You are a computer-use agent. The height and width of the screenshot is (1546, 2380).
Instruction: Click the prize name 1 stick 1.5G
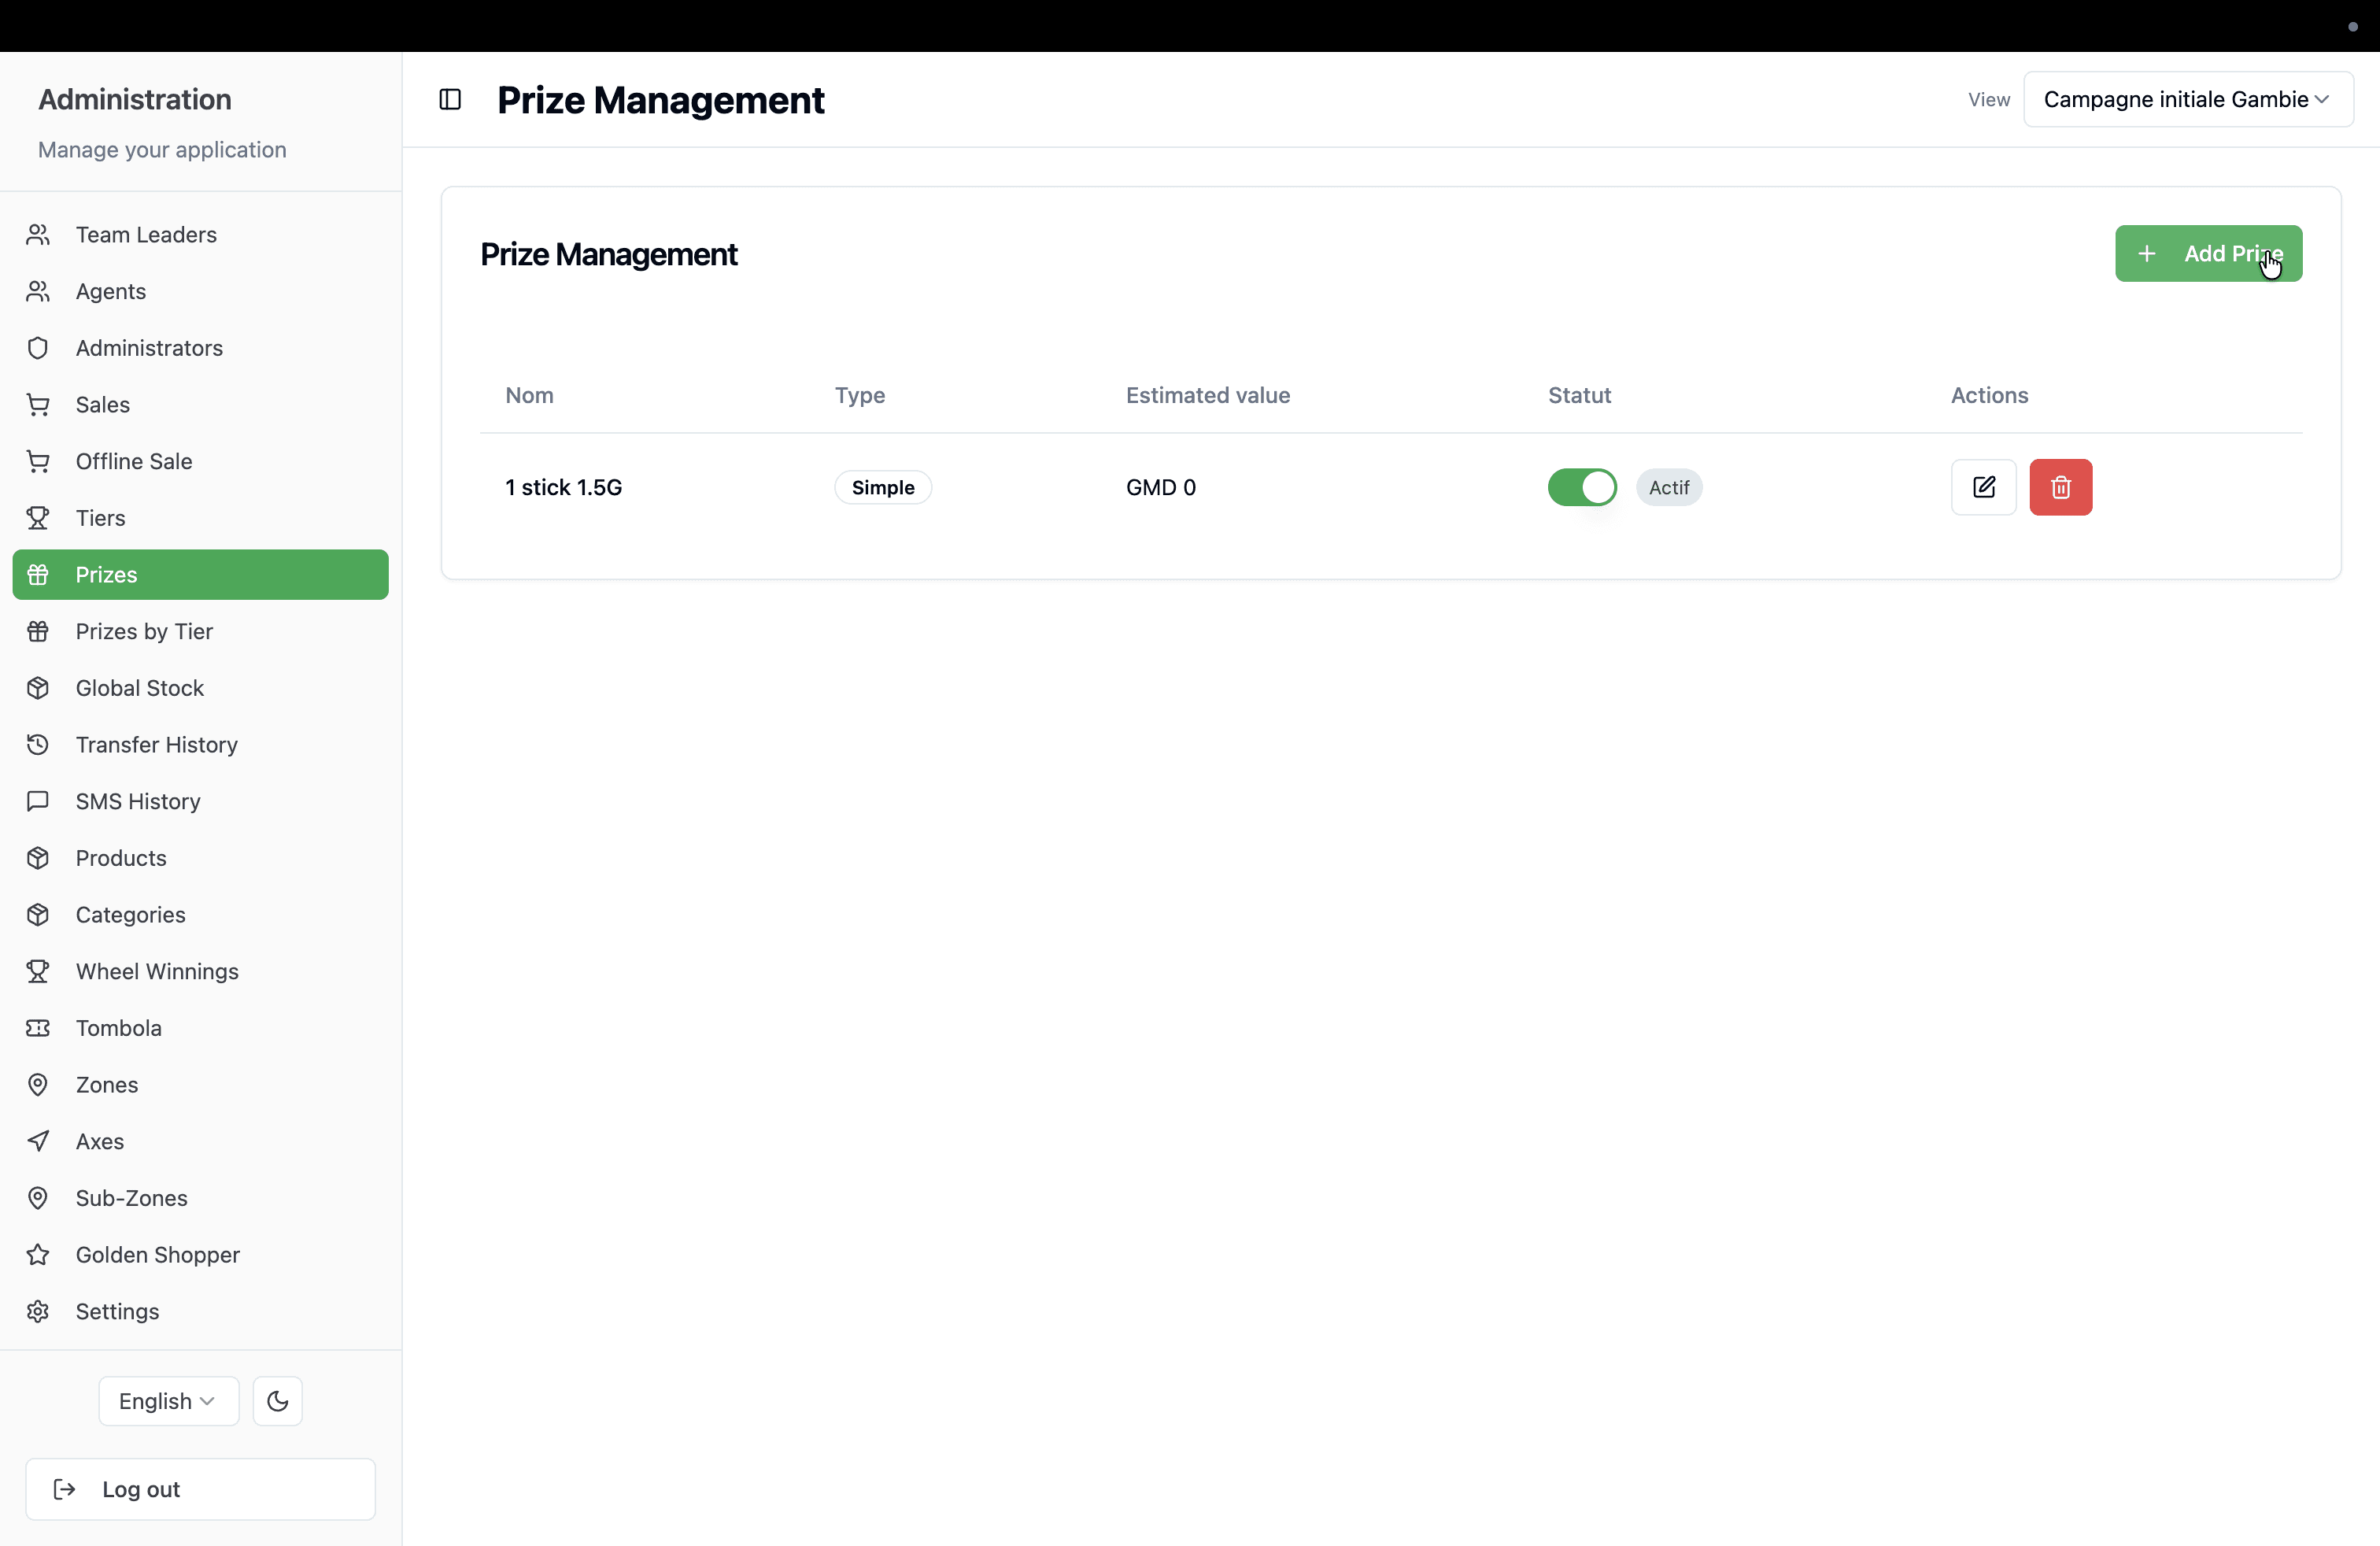pos(563,487)
